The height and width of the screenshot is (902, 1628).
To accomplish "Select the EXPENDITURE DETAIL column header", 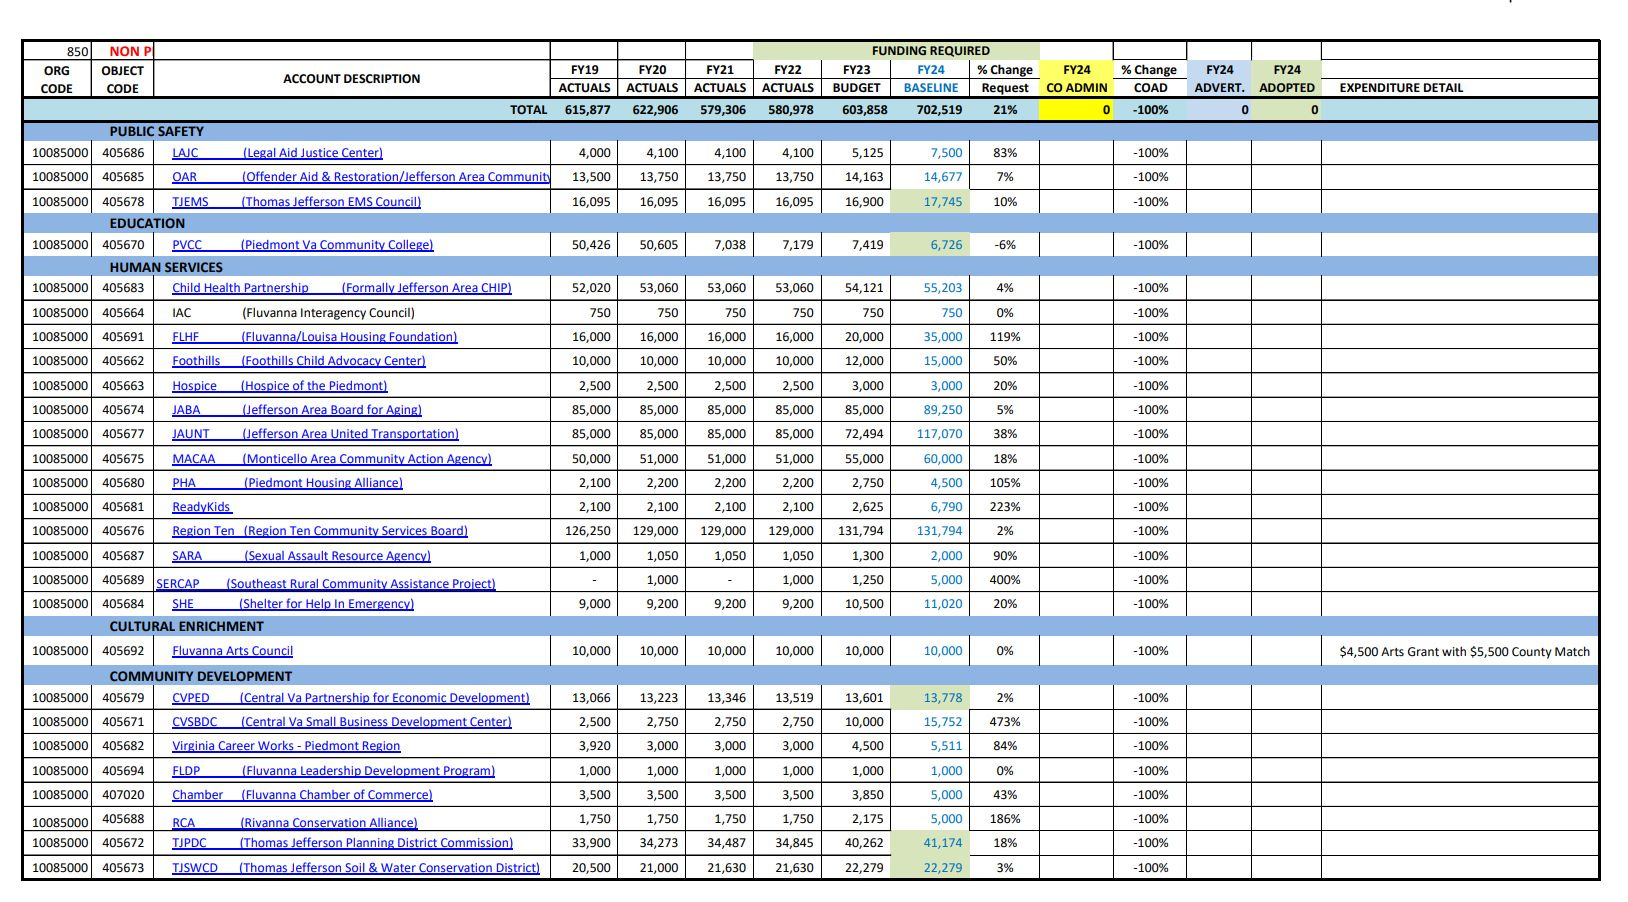I will [x=1401, y=88].
